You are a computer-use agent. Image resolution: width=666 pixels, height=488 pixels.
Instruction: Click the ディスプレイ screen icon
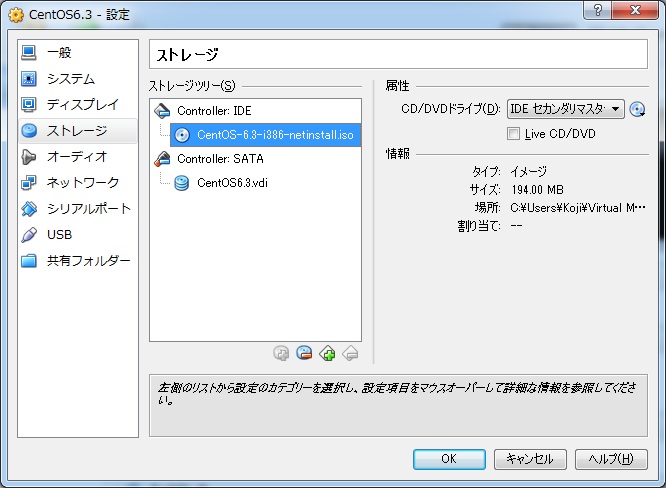[x=29, y=104]
